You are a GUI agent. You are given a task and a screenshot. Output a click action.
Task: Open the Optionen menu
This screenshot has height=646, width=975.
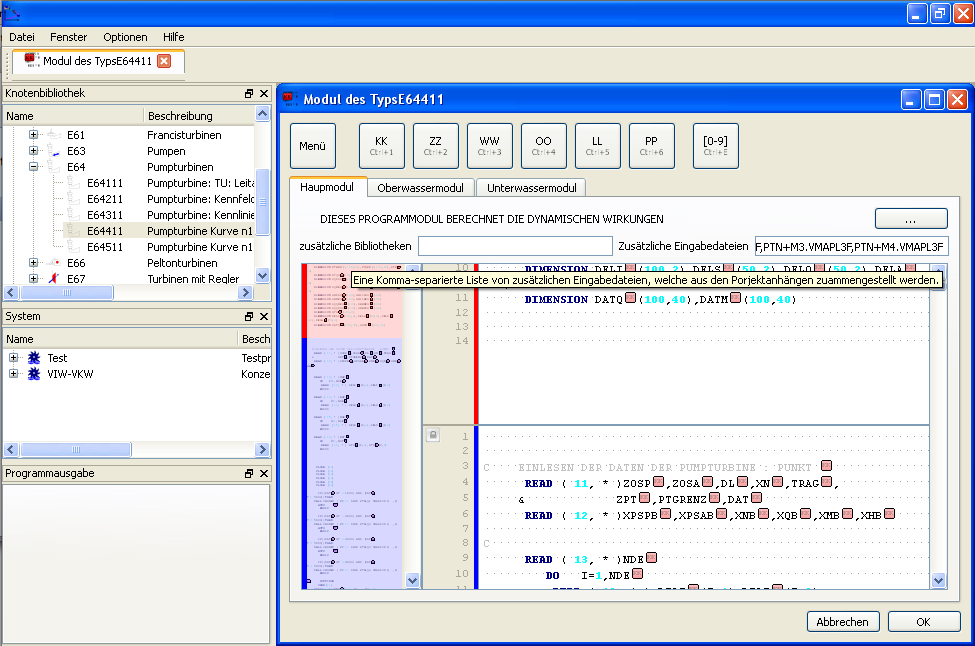[124, 36]
